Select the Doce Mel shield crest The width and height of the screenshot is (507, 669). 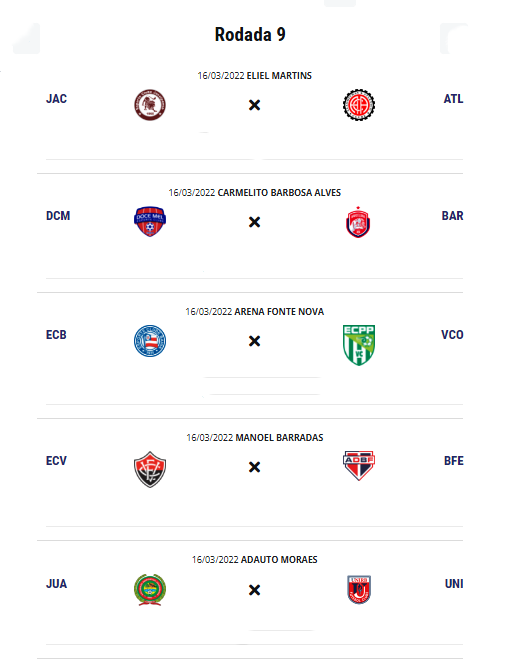coord(150,221)
